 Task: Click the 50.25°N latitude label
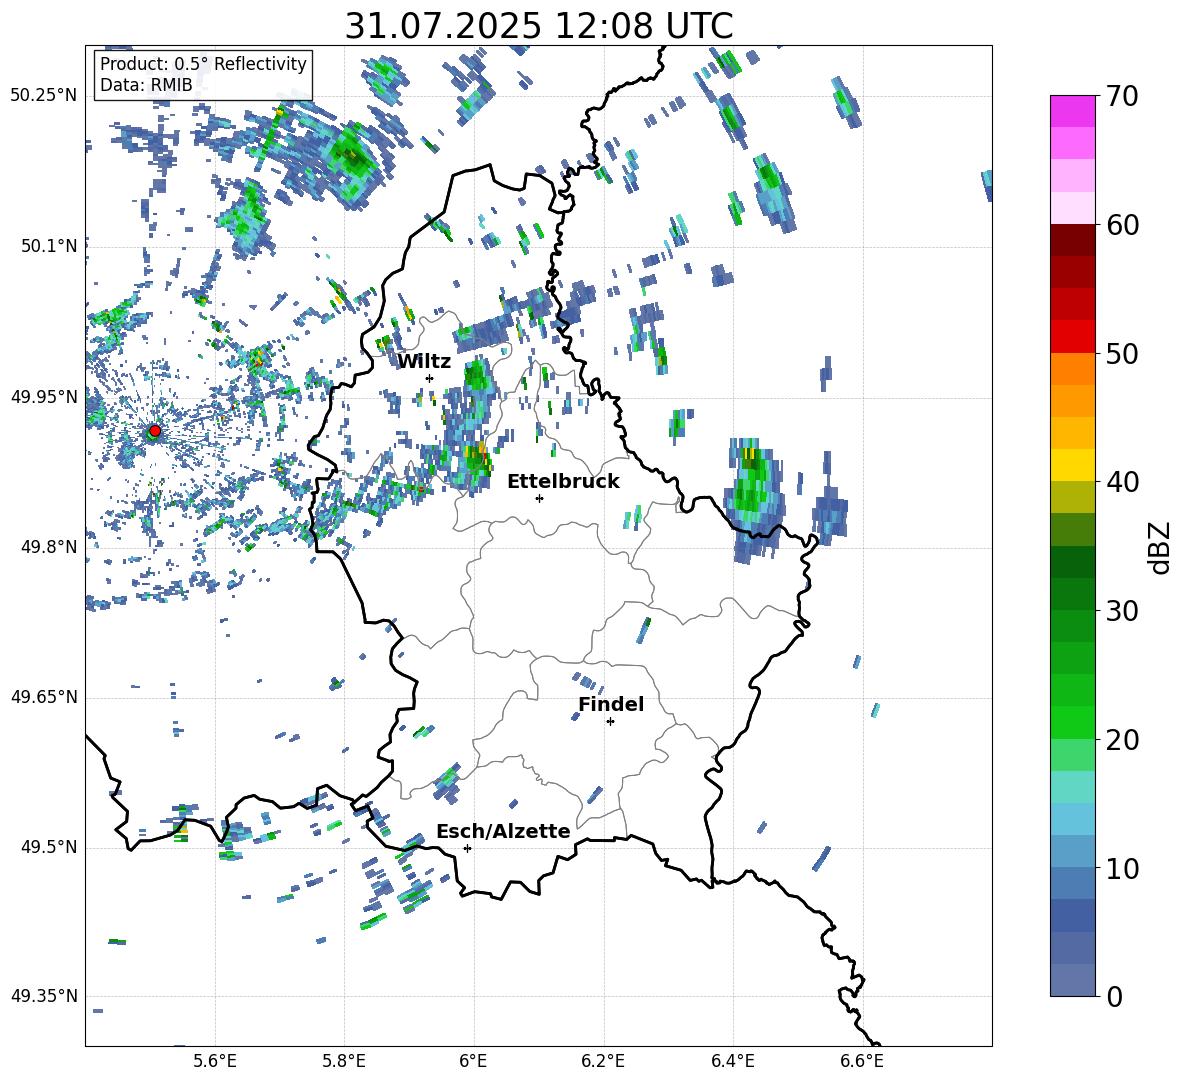tap(44, 96)
